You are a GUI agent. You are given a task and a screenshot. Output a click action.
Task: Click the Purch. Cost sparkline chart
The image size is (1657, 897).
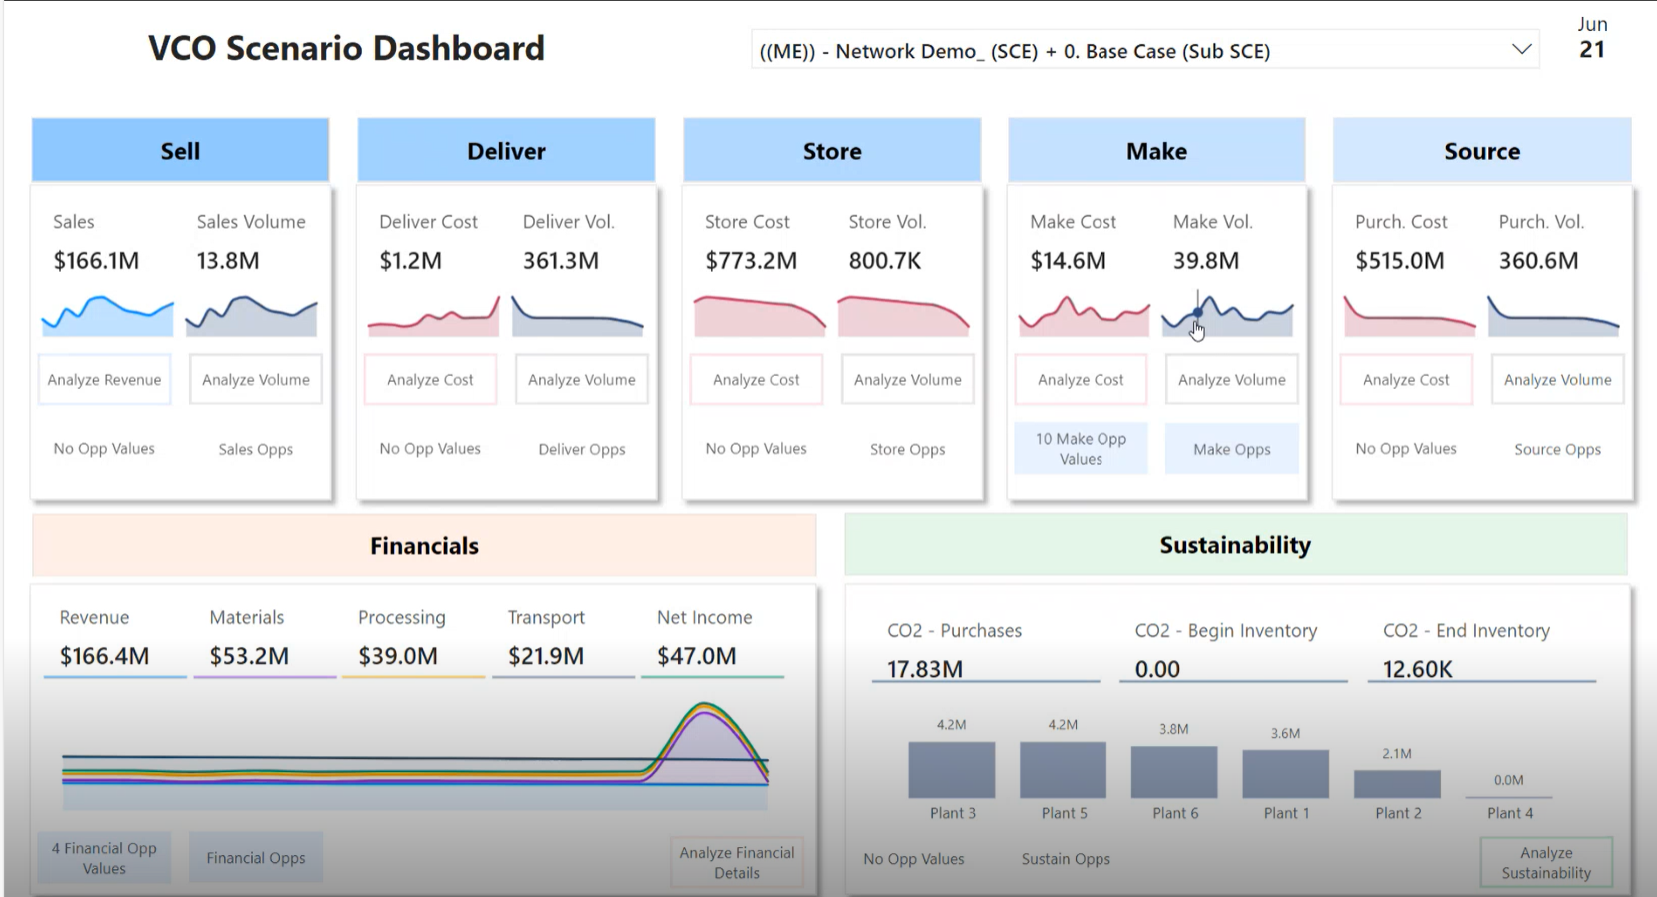[x=1408, y=316]
